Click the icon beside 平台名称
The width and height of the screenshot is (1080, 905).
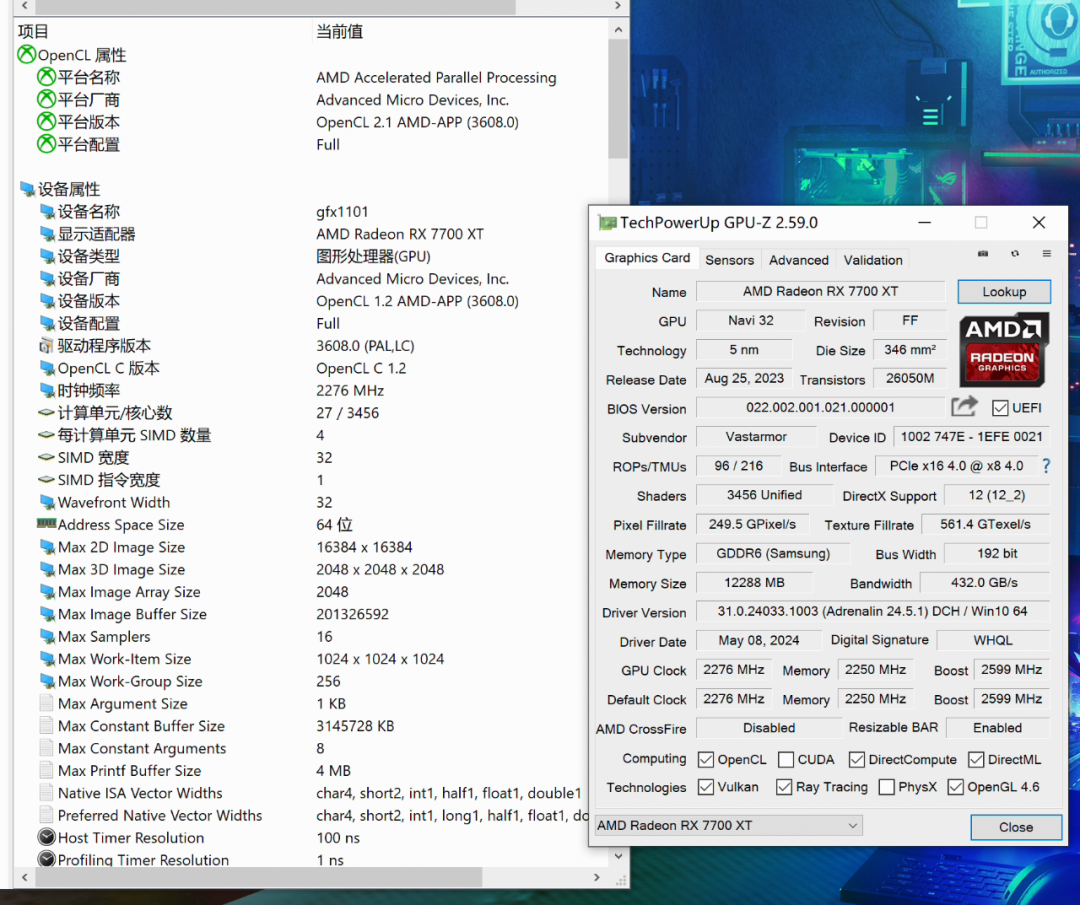(x=46, y=77)
